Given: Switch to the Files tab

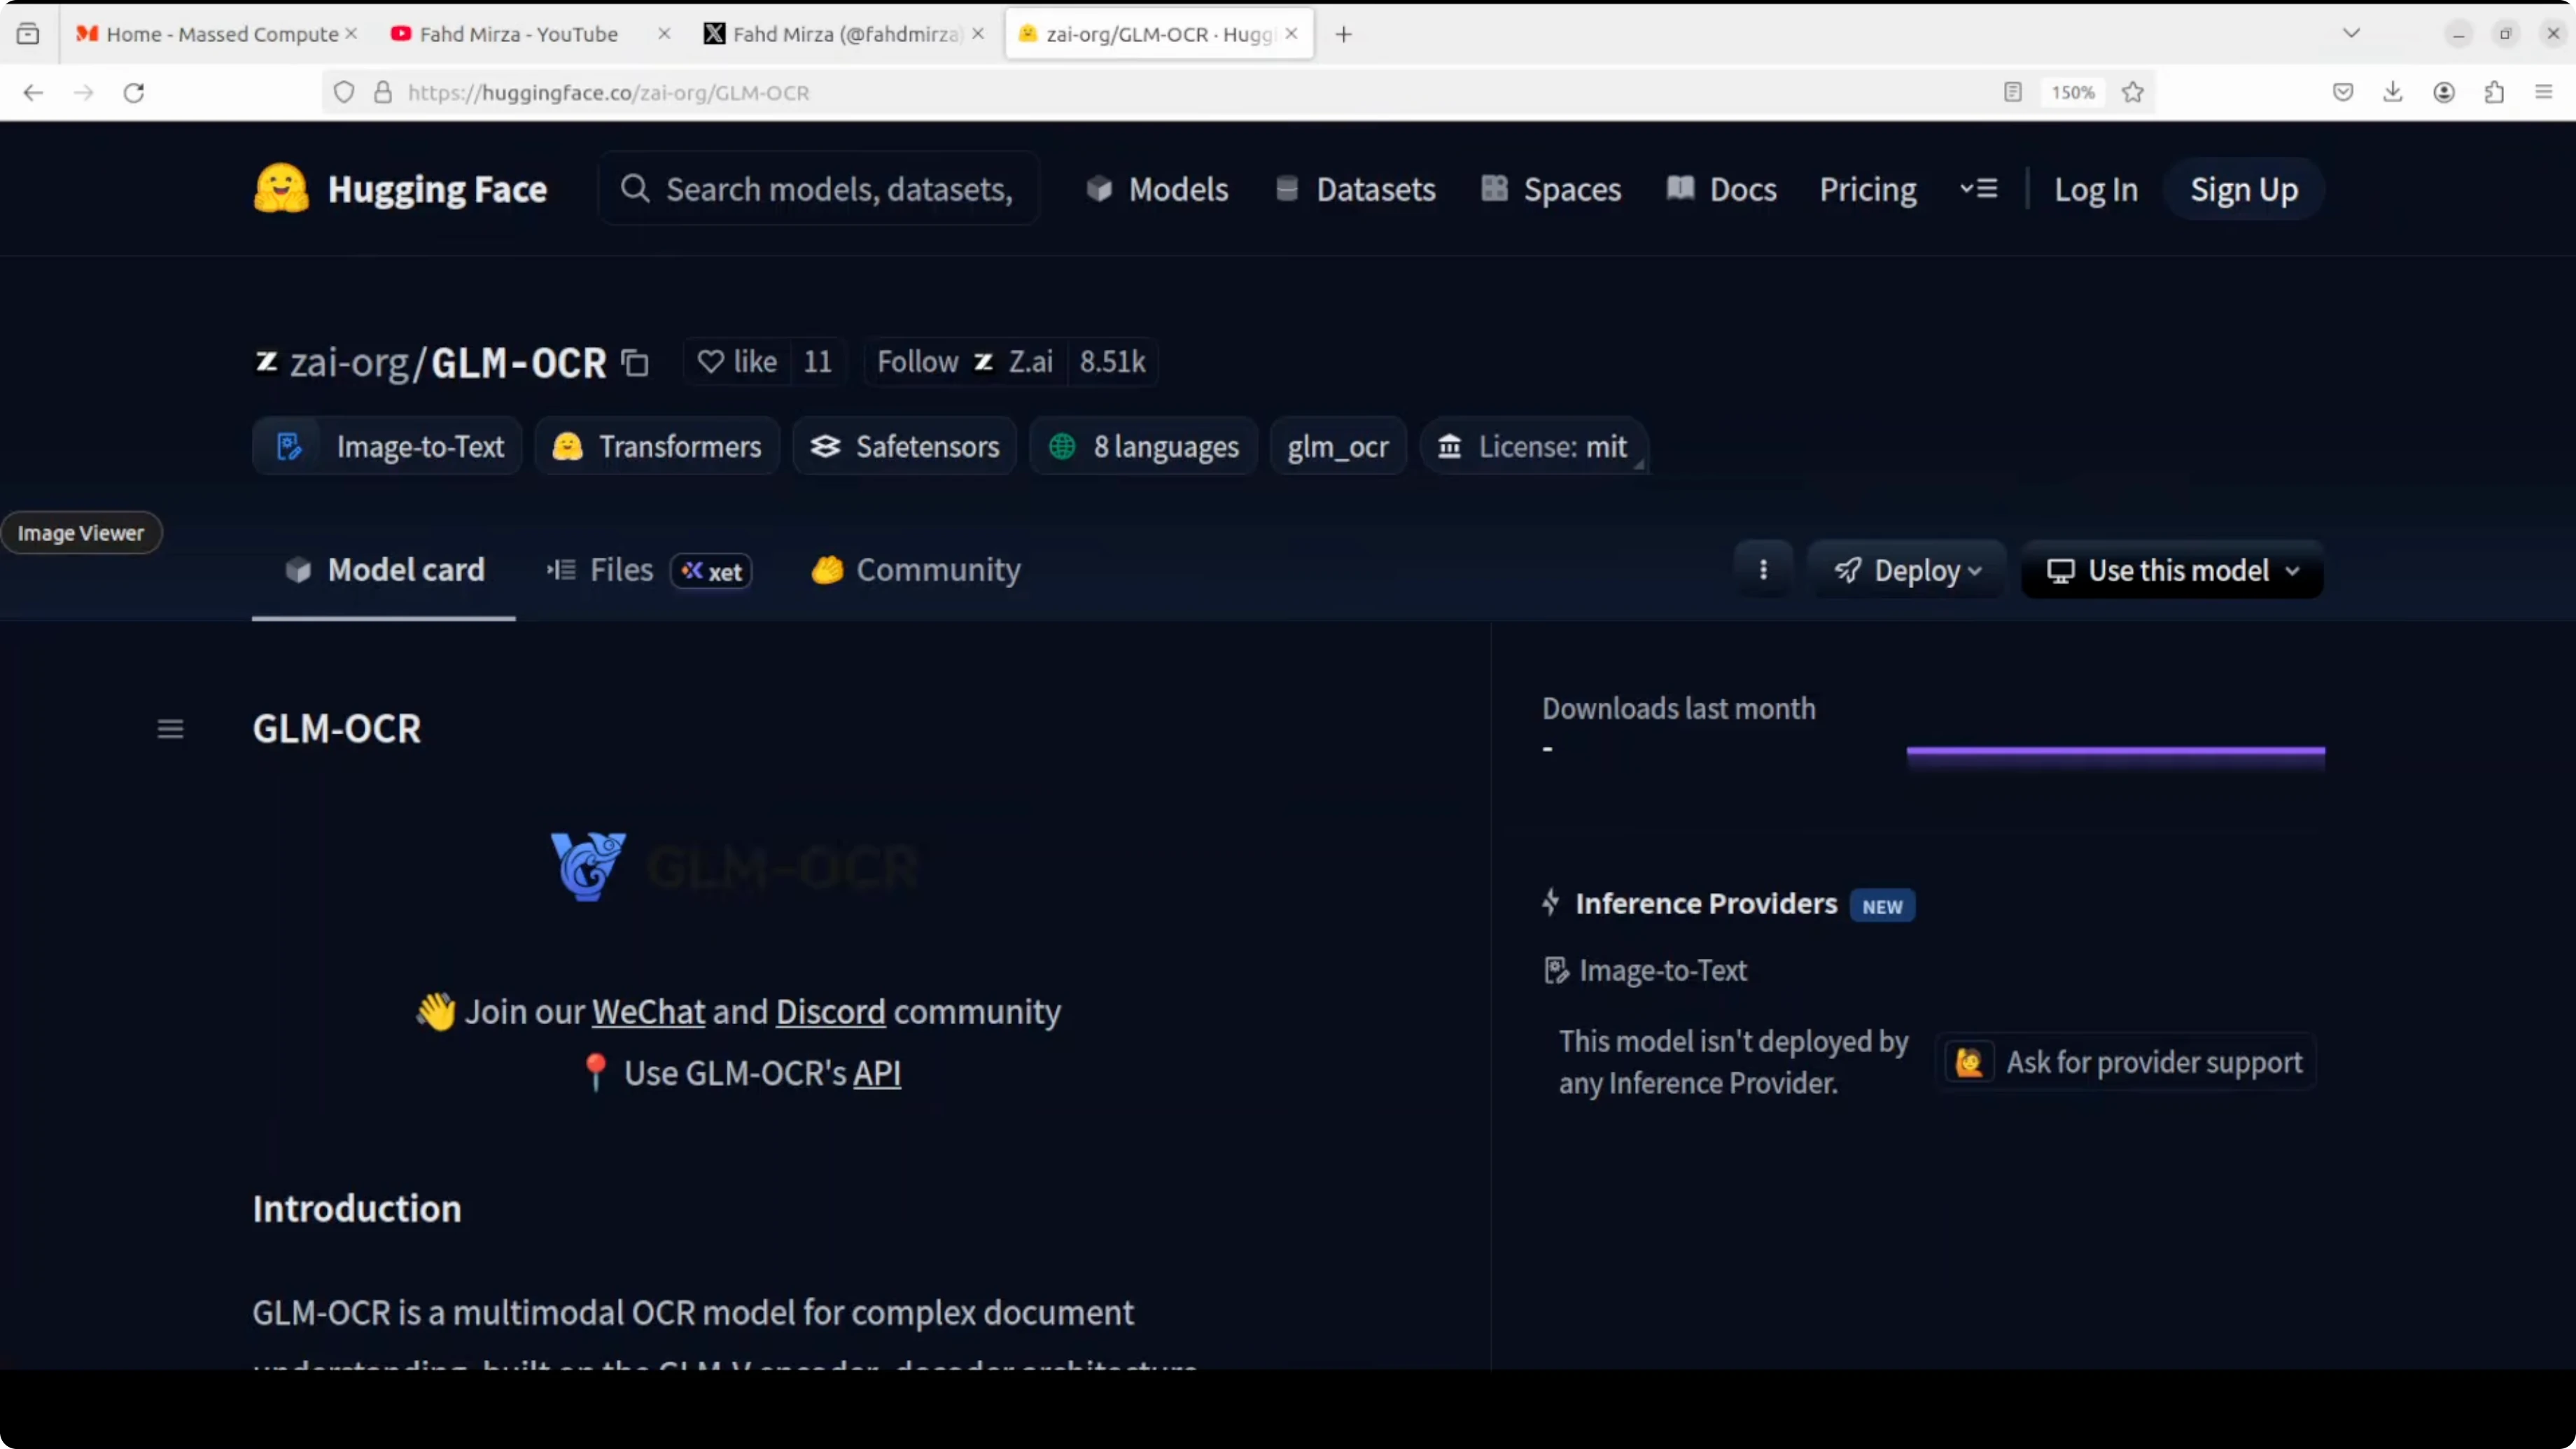Looking at the screenshot, I should (620, 570).
